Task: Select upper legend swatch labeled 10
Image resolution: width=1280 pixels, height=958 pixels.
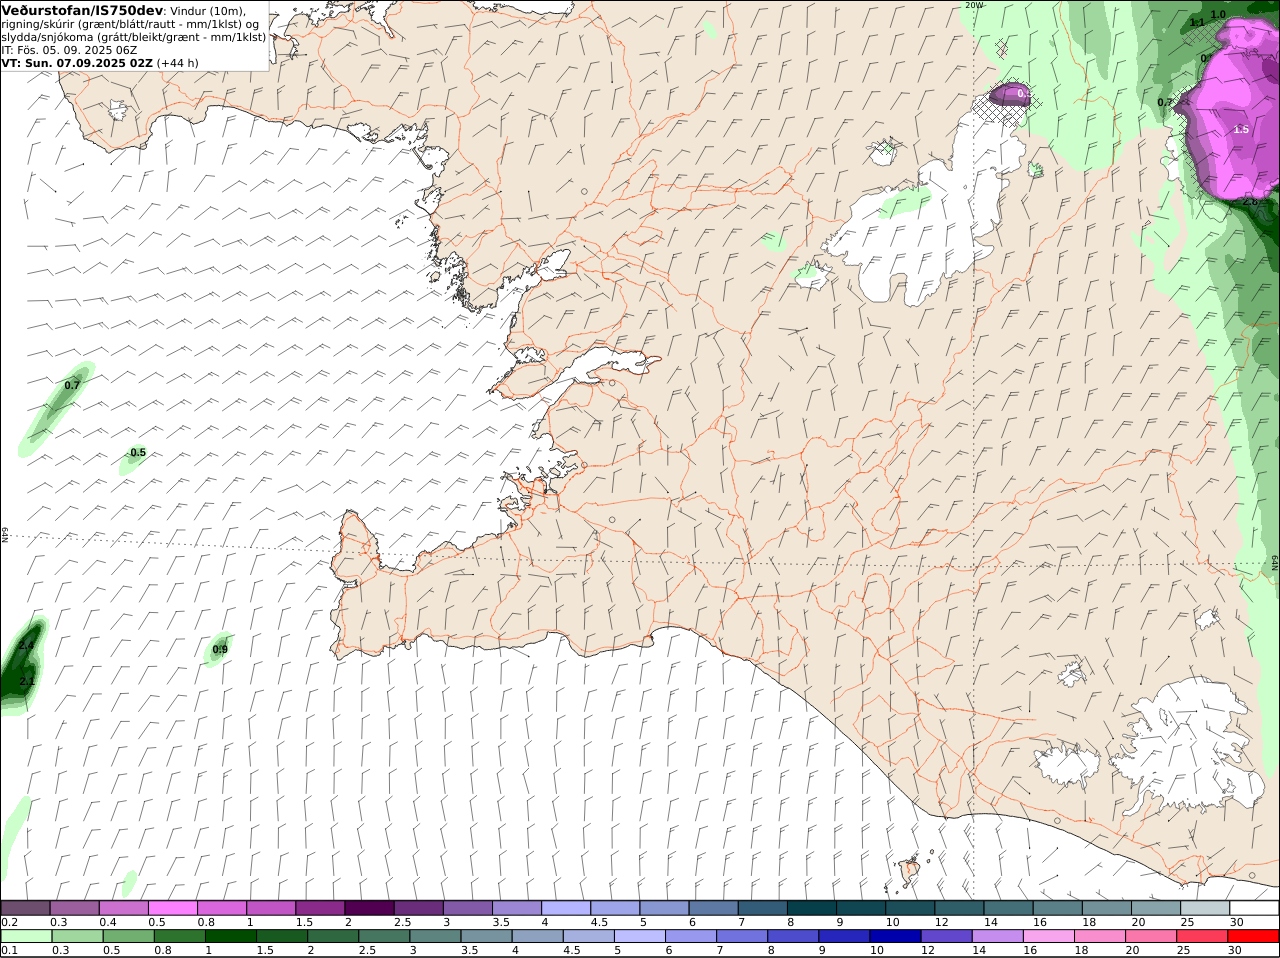Action: pos(910,907)
